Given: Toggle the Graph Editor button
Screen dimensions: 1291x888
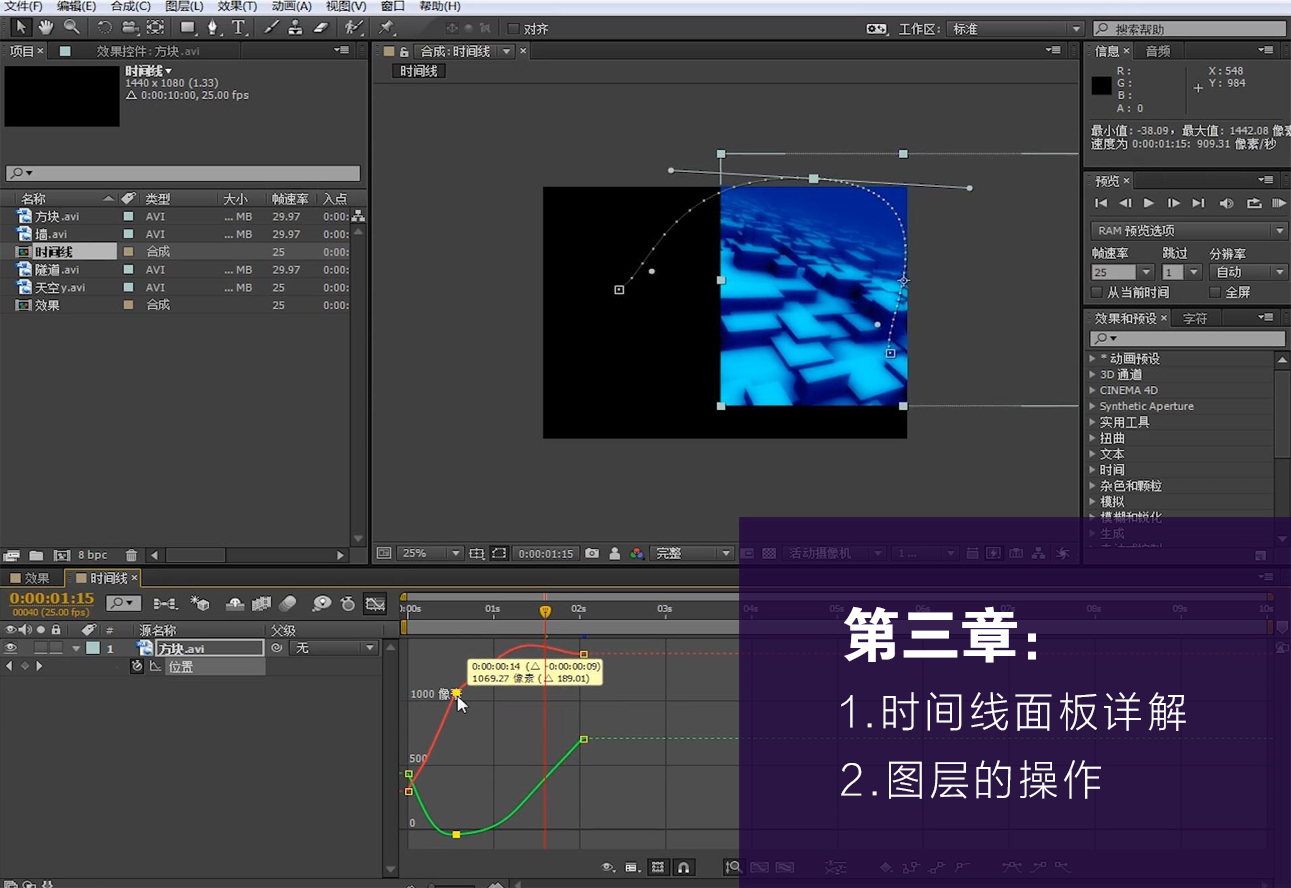Looking at the screenshot, I should [375, 604].
